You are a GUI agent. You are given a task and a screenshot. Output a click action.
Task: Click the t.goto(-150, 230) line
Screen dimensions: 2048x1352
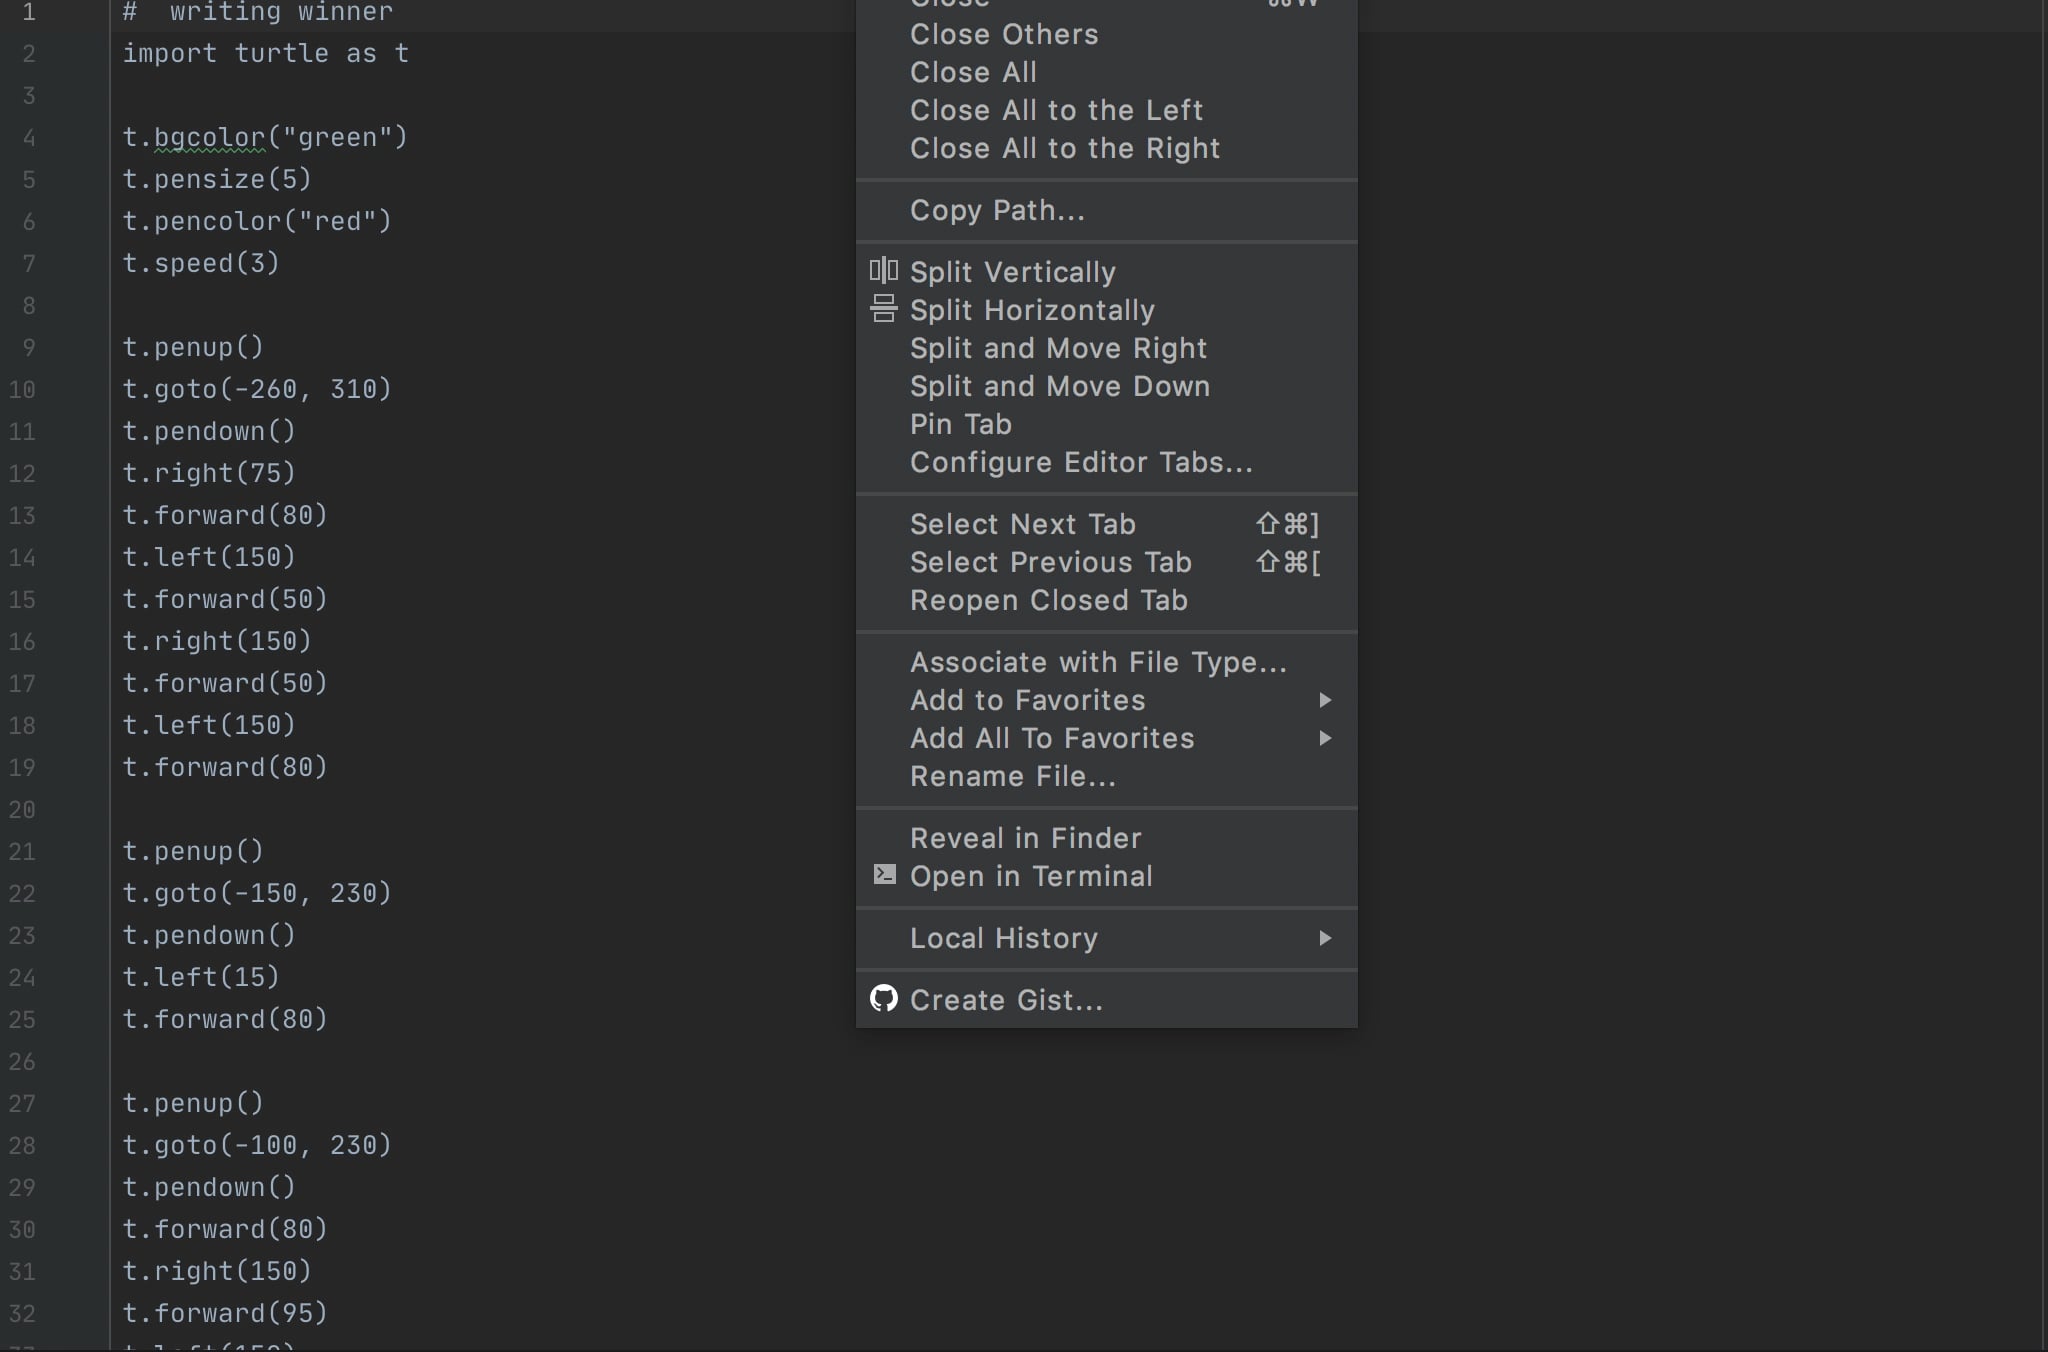[x=257, y=893]
